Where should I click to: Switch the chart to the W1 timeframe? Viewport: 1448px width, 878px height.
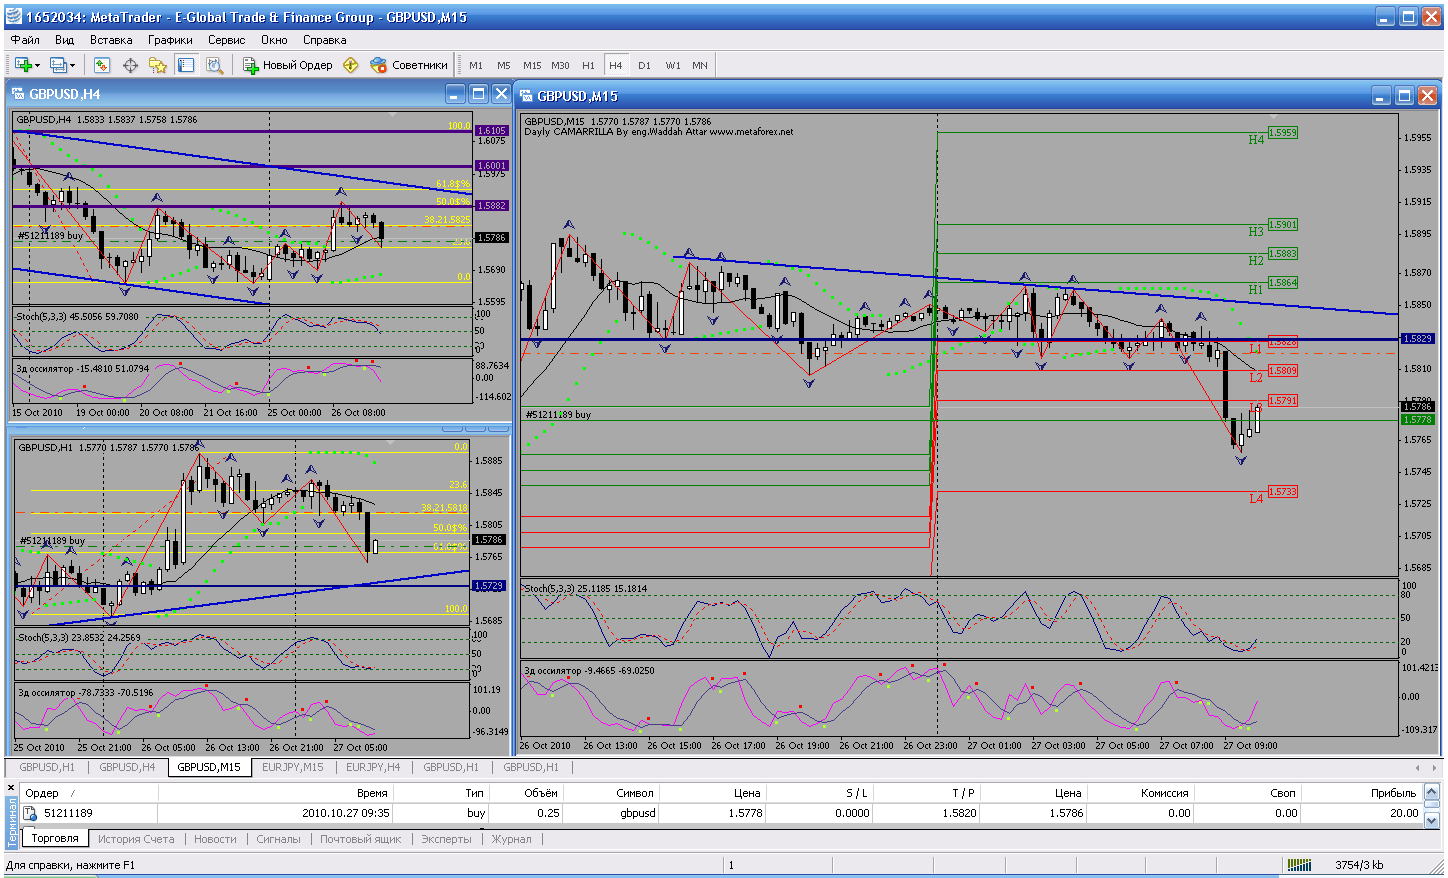point(673,66)
